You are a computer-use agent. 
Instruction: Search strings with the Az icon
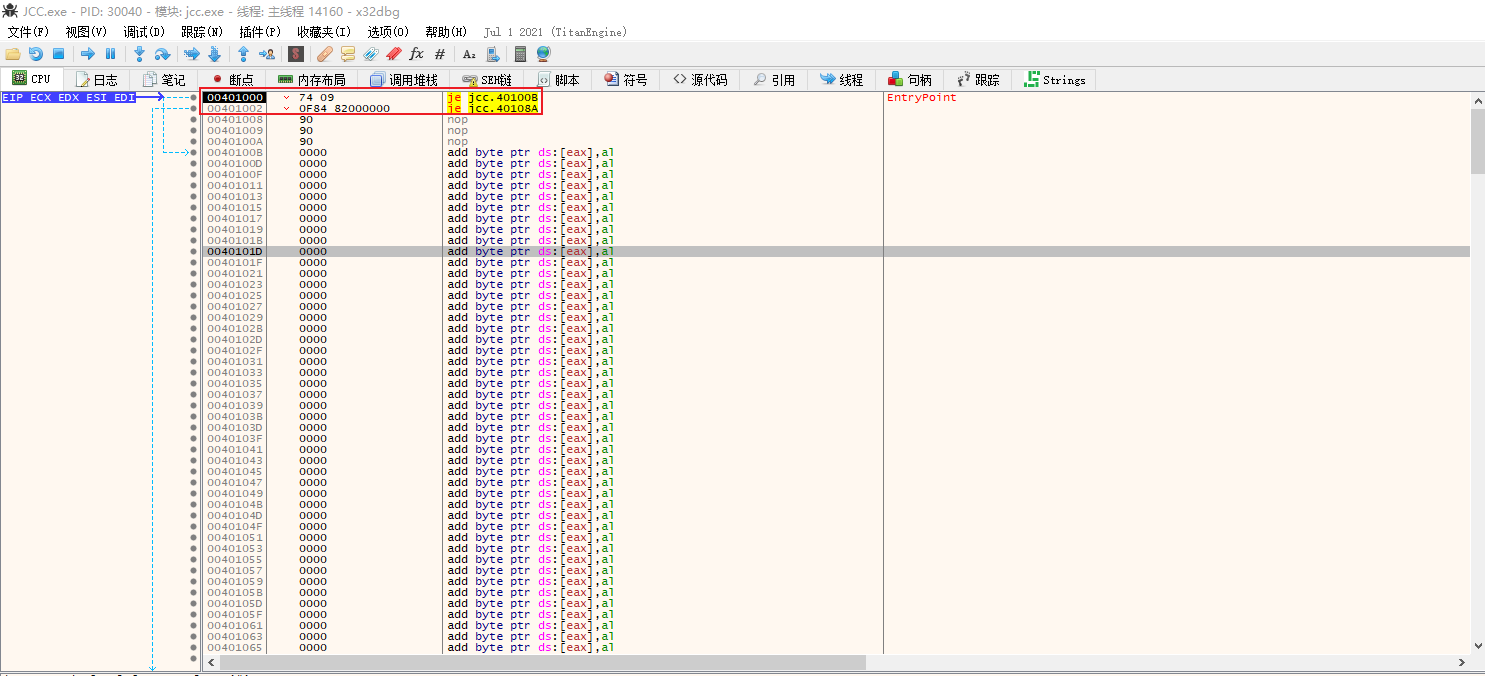469,54
